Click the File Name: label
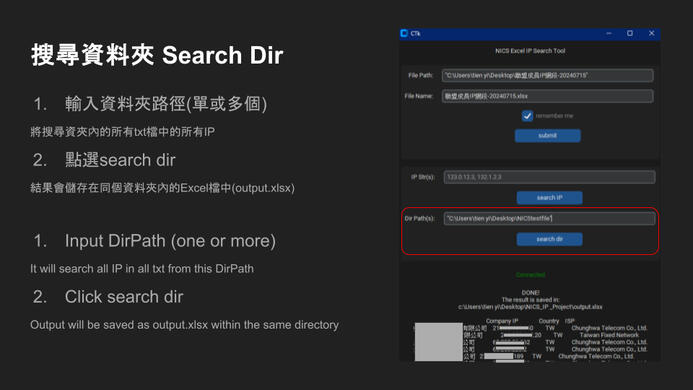693x390 pixels. pos(419,96)
